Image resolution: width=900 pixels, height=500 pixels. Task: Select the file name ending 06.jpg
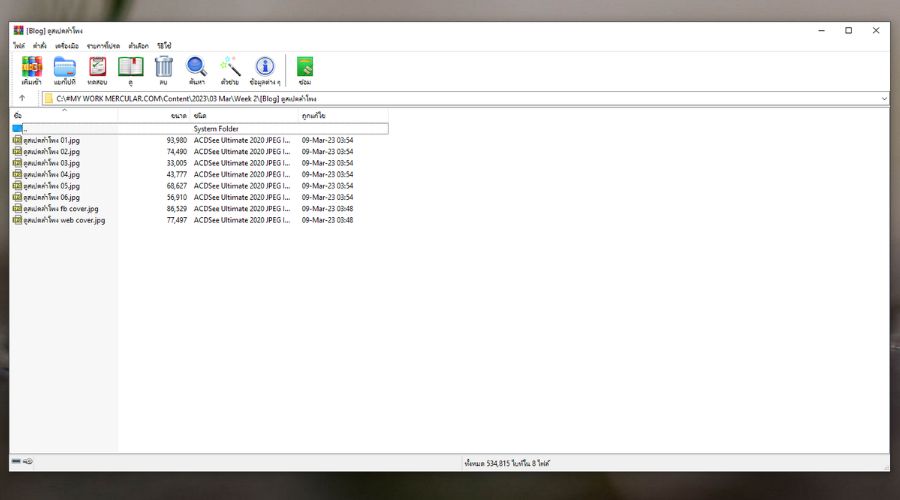pyautogui.click(x=52, y=197)
